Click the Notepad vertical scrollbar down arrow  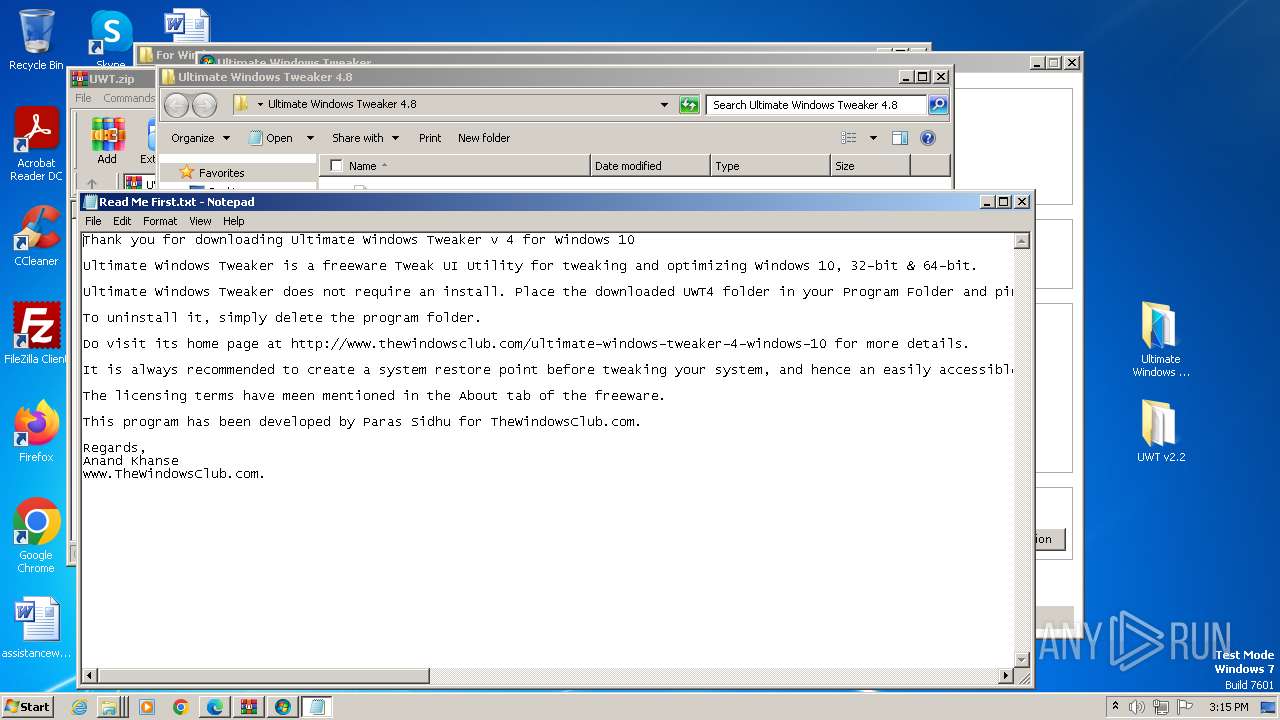pyautogui.click(x=1021, y=659)
